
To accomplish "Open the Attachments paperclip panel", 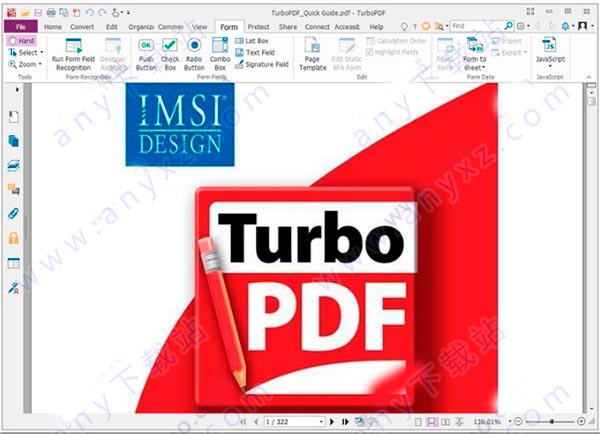I will [x=14, y=214].
